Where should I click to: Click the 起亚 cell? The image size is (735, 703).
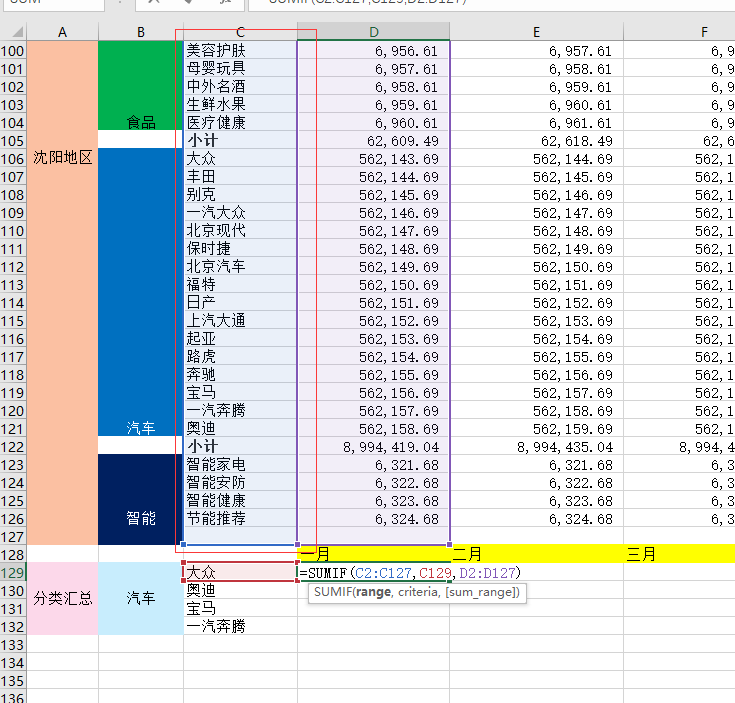[x=240, y=338]
